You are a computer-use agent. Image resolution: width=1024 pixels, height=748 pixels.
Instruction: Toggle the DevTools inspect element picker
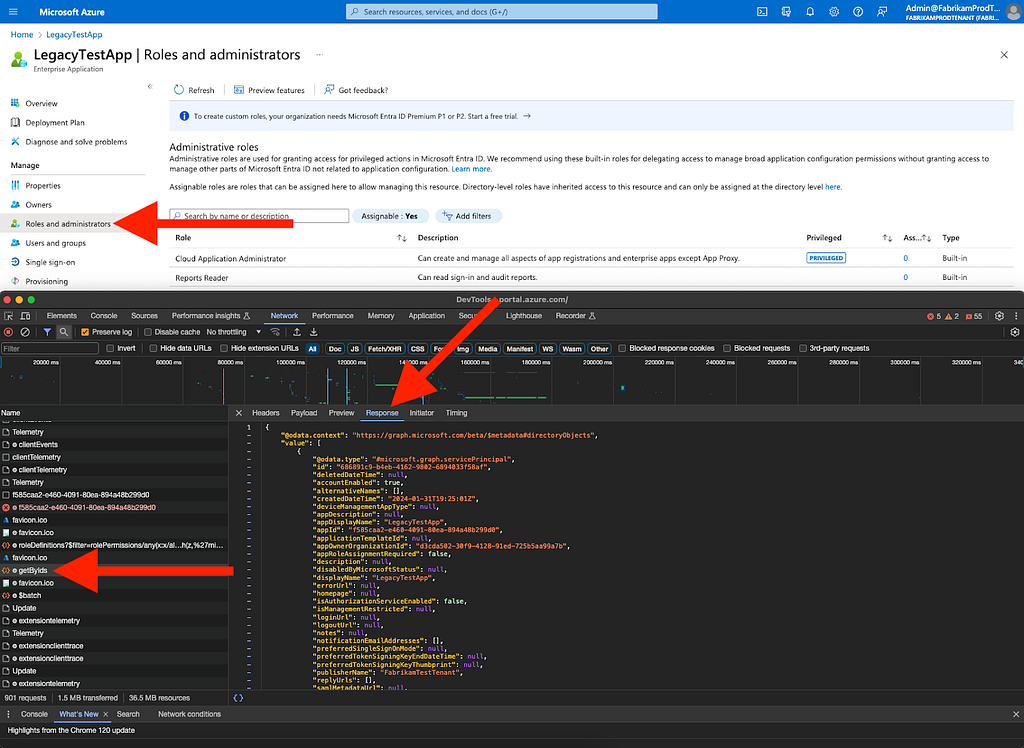(x=8, y=316)
